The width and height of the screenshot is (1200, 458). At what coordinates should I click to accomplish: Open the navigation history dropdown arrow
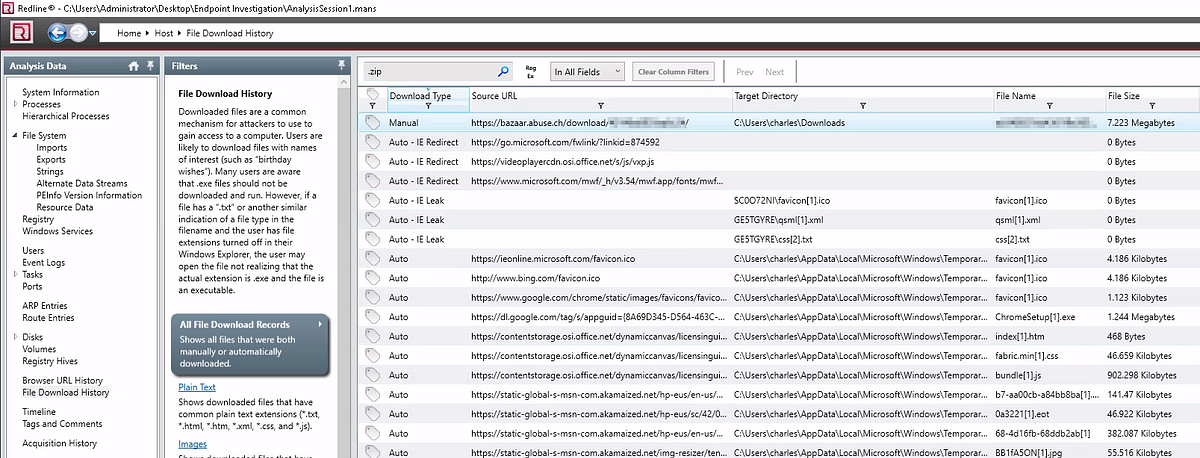93,34
